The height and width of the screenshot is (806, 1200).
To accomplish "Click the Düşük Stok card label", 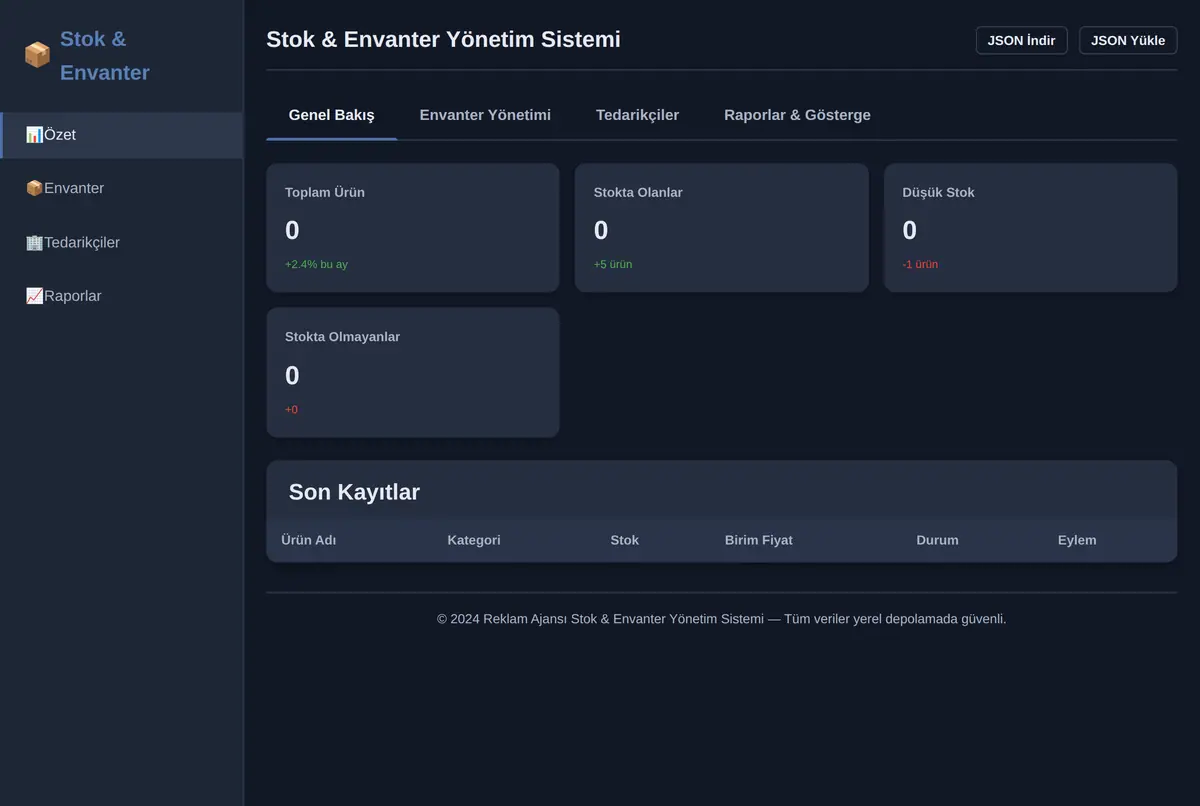I will tap(938, 192).
